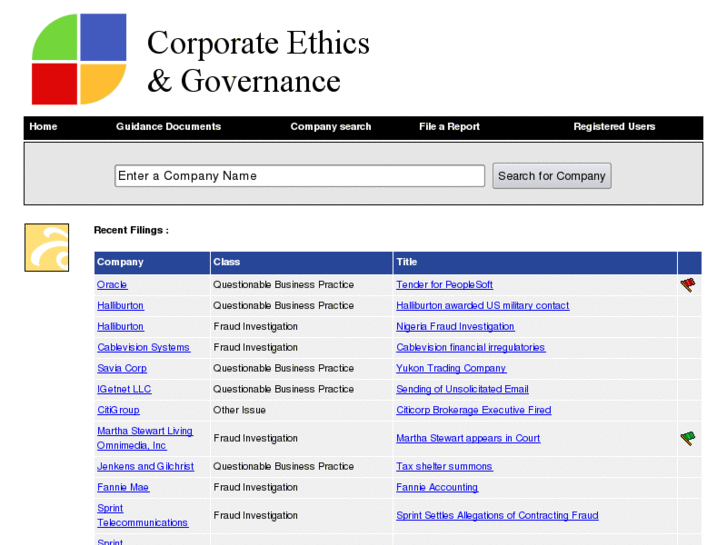This screenshot has height=545, width=727.
Task: Click the yellow RSS feed icon
Action: coord(47,247)
